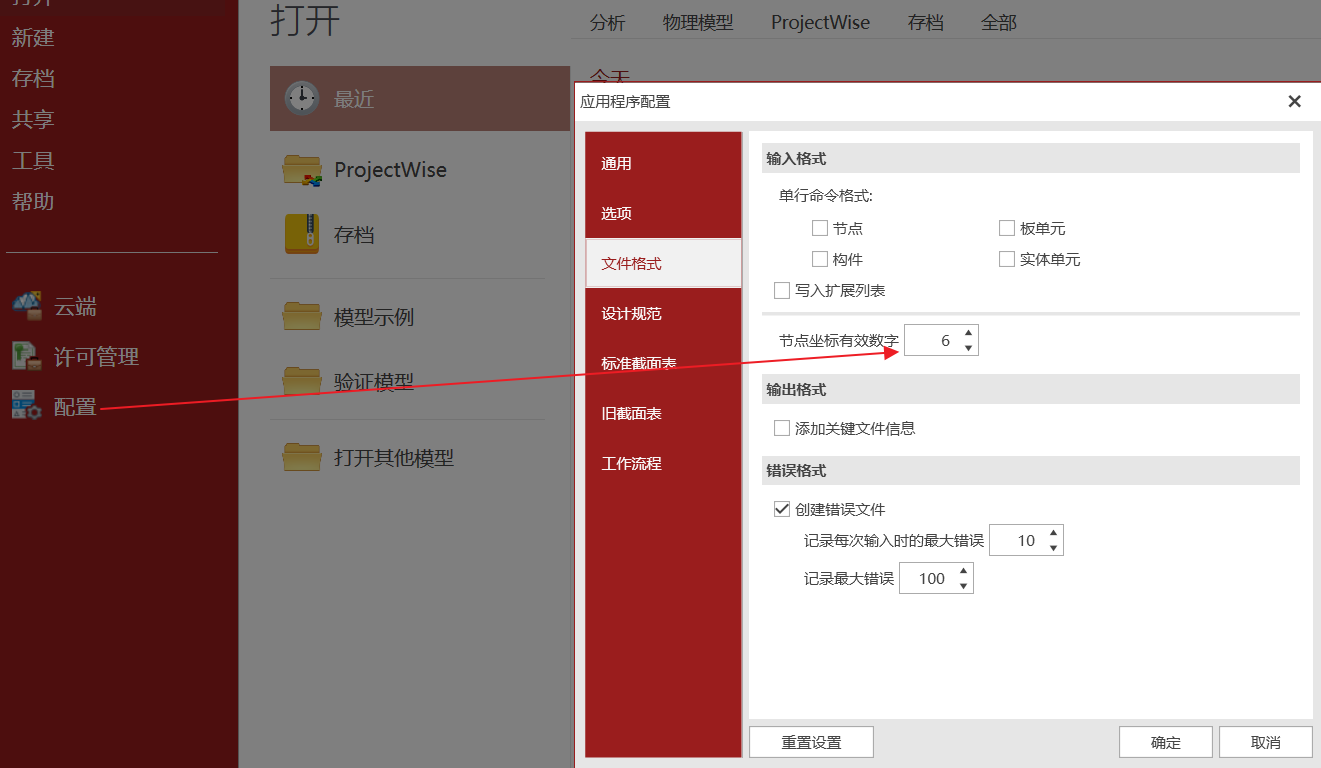Screen dimensions: 1321x768
Task: Open the 设计规范 settings tab
Action: coord(663,314)
